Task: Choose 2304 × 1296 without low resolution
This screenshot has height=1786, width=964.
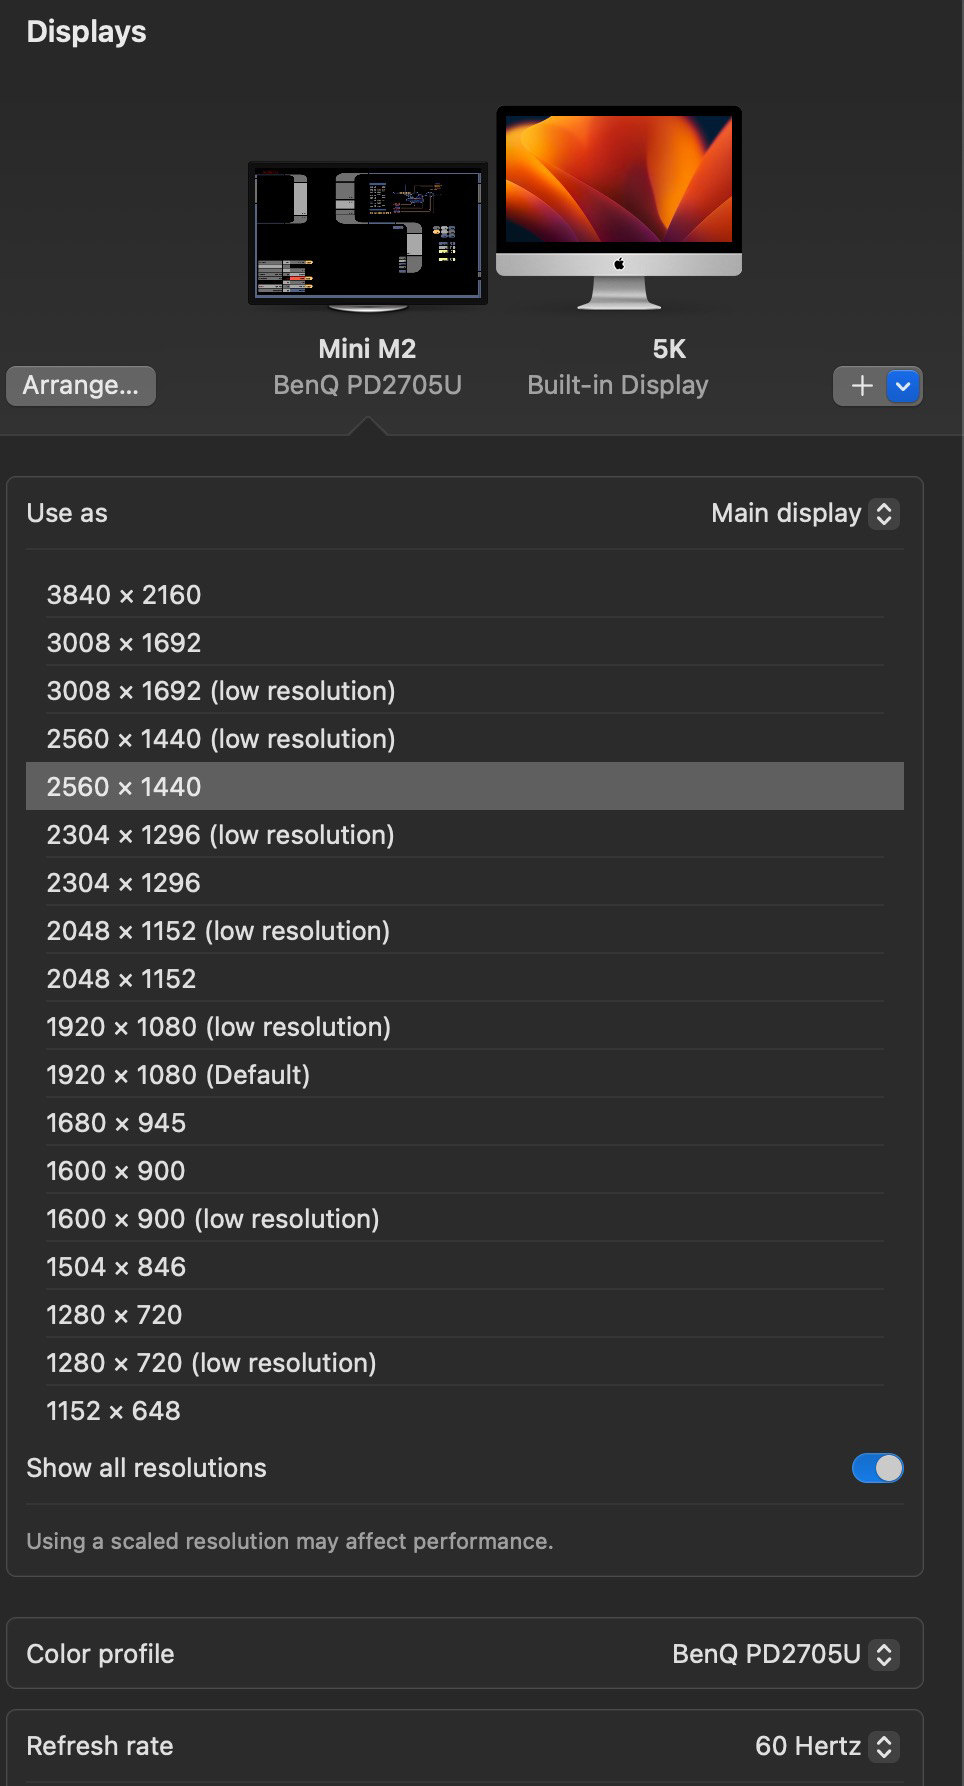Action: [465, 883]
